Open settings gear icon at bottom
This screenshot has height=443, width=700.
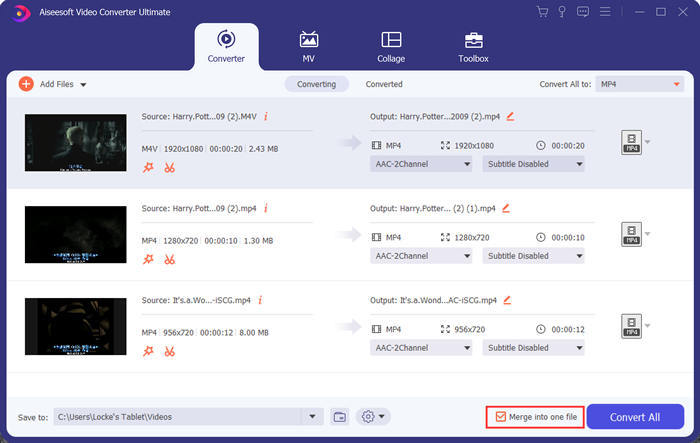tap(368, 417)
